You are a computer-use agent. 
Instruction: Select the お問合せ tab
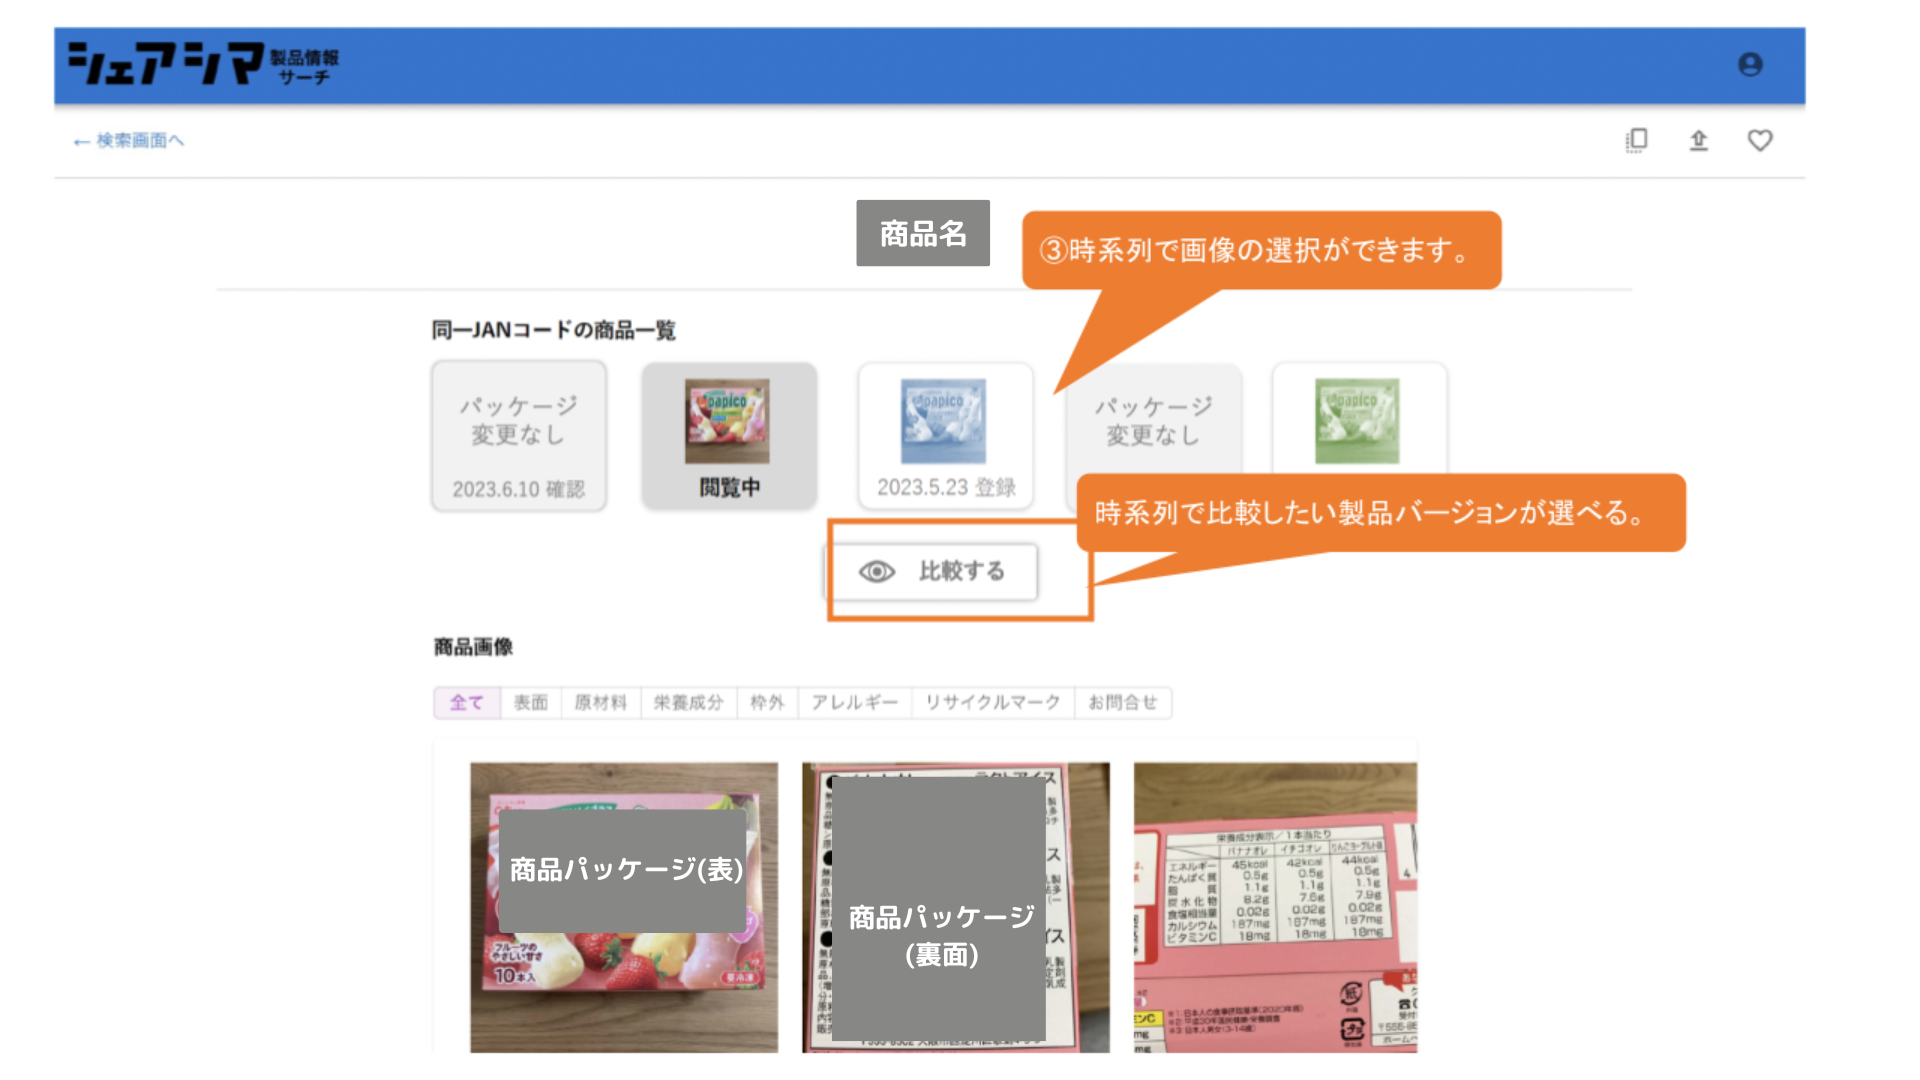point(1122,703)
